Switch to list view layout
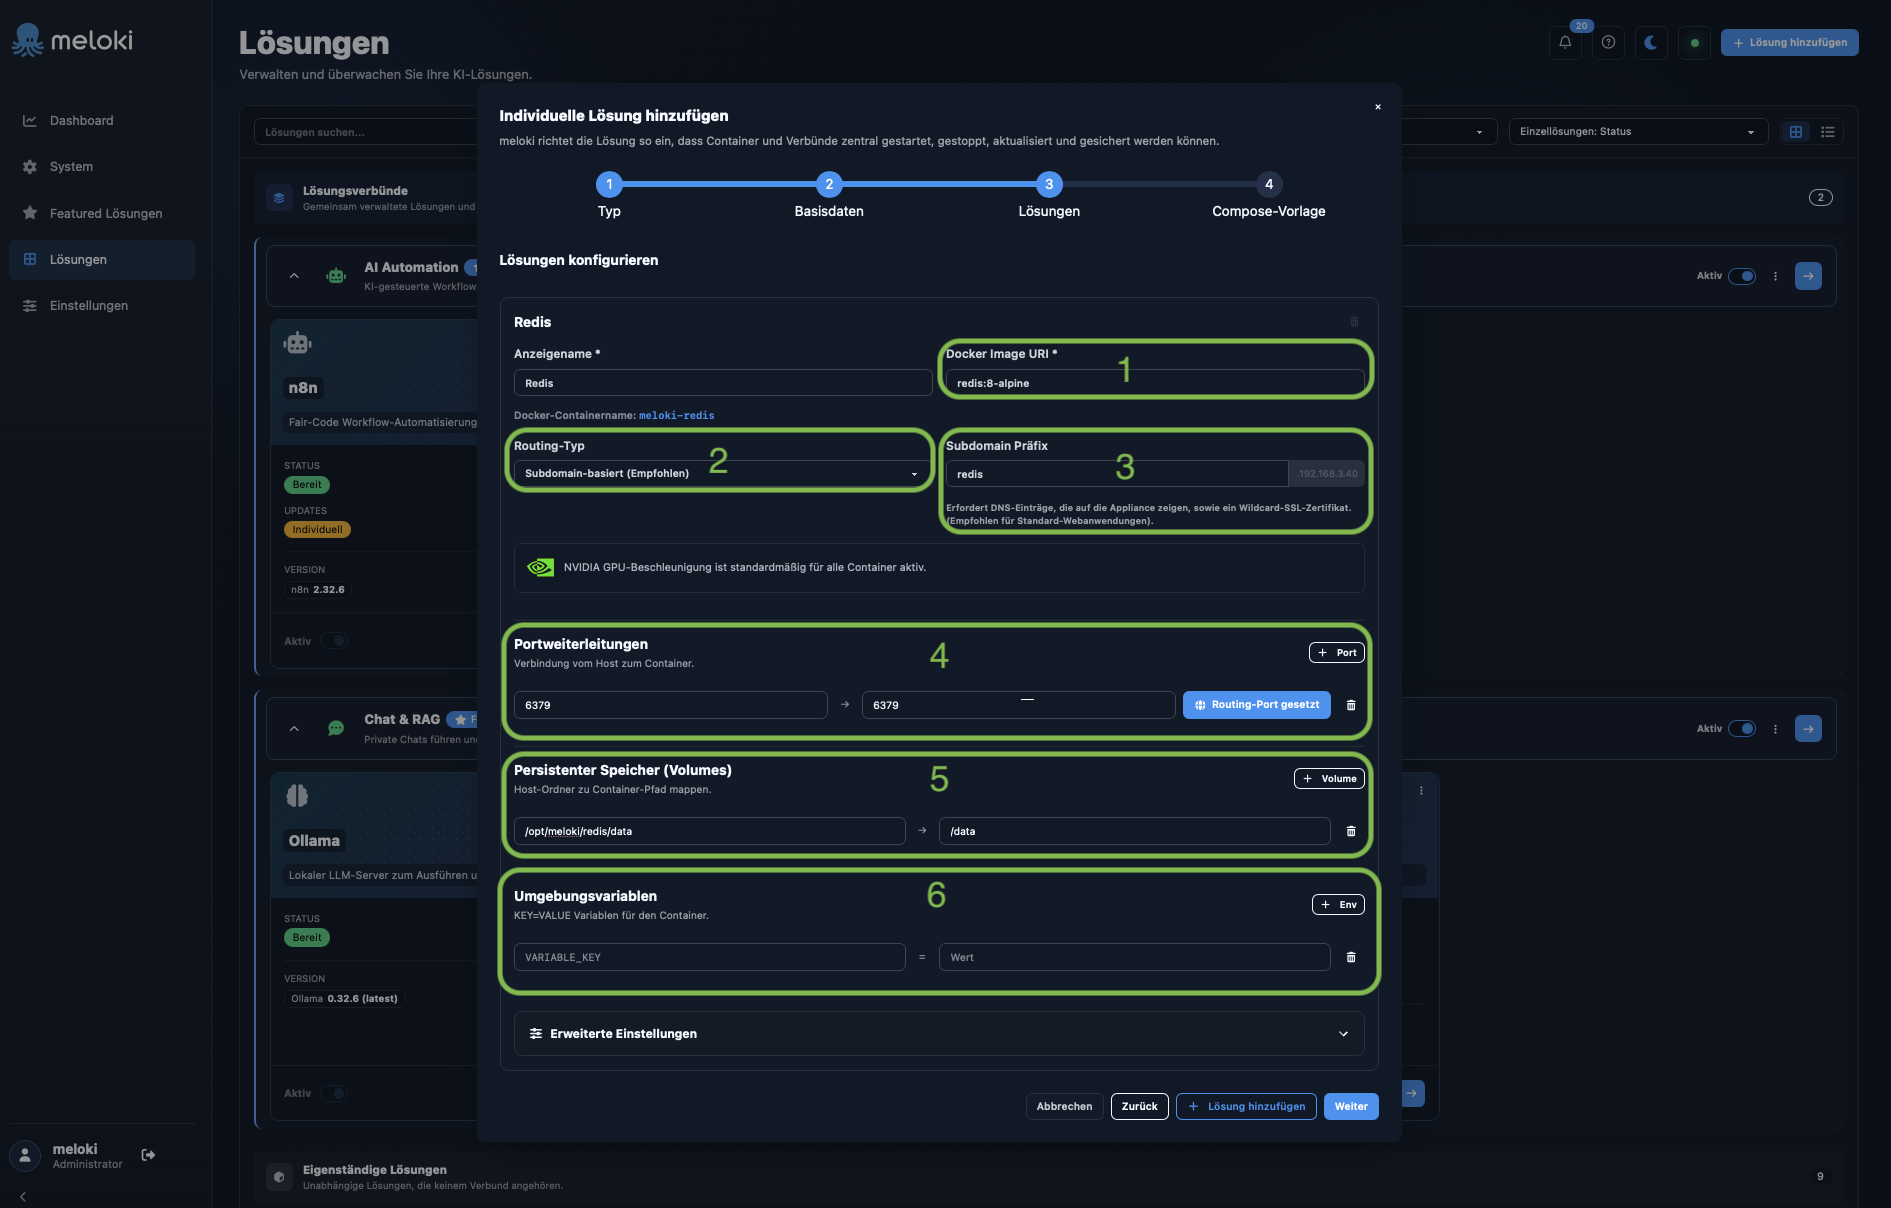The width and height of the screenshot is (1891, 1208). click(x=1828, y=132)
